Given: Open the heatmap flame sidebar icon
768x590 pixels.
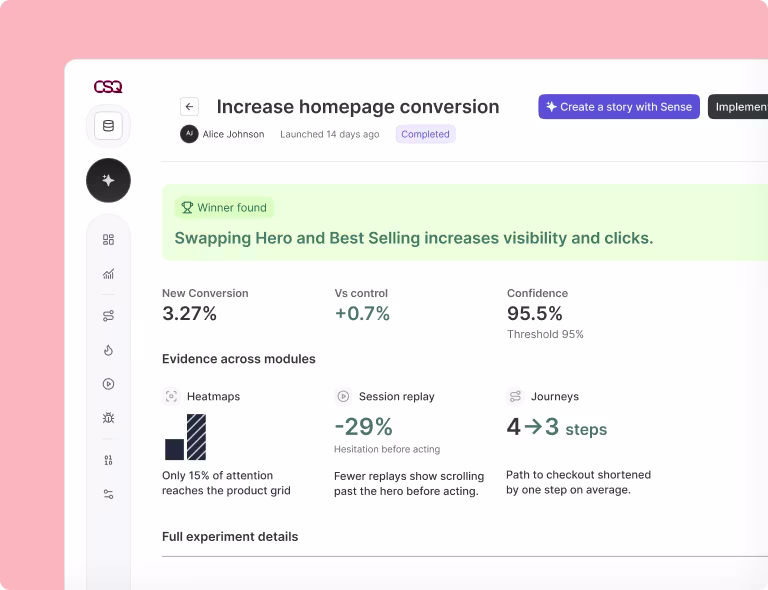Looking at the screenshot, I should click(108, 350).
